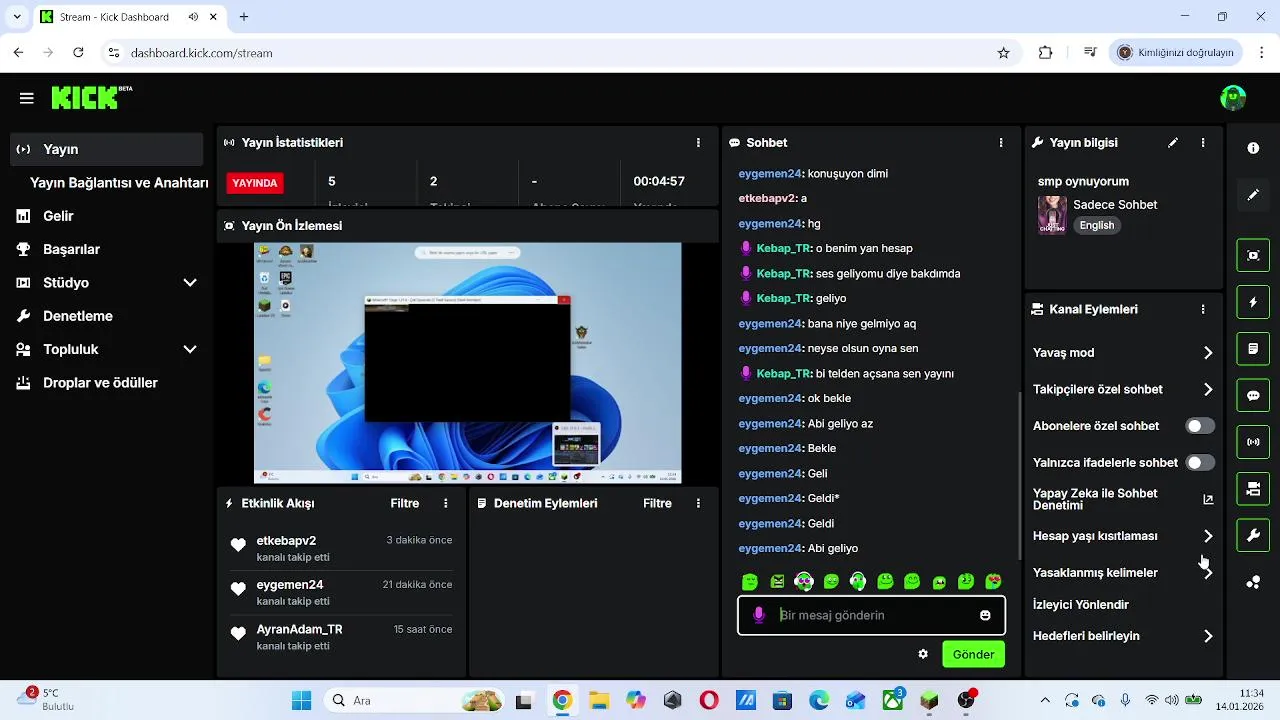Click the English language tag
The height and width of the screenshot is (720, 1280).
click(1097, 225)
